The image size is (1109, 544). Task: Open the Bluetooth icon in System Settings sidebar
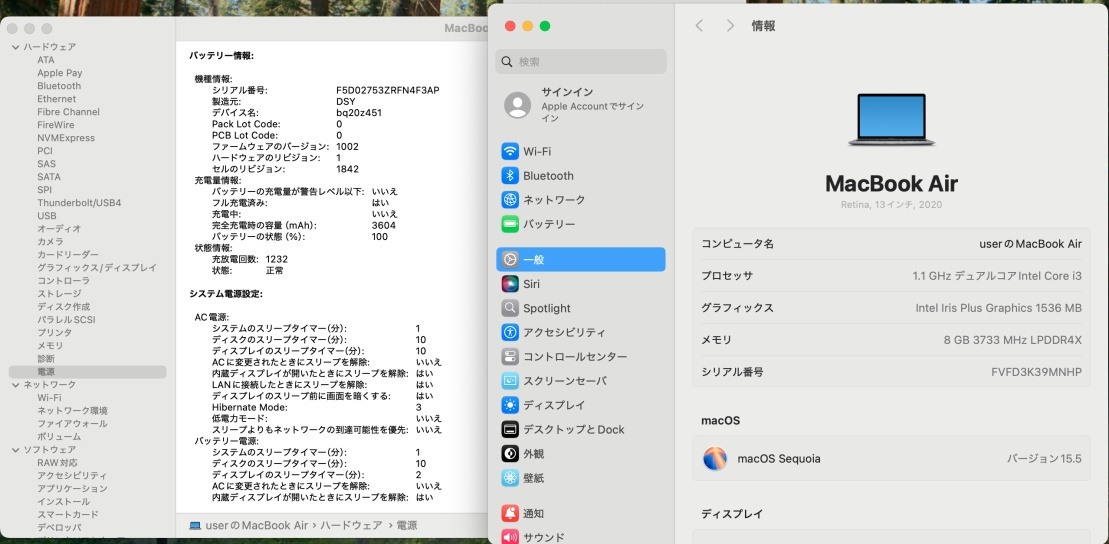pos(510,175)
